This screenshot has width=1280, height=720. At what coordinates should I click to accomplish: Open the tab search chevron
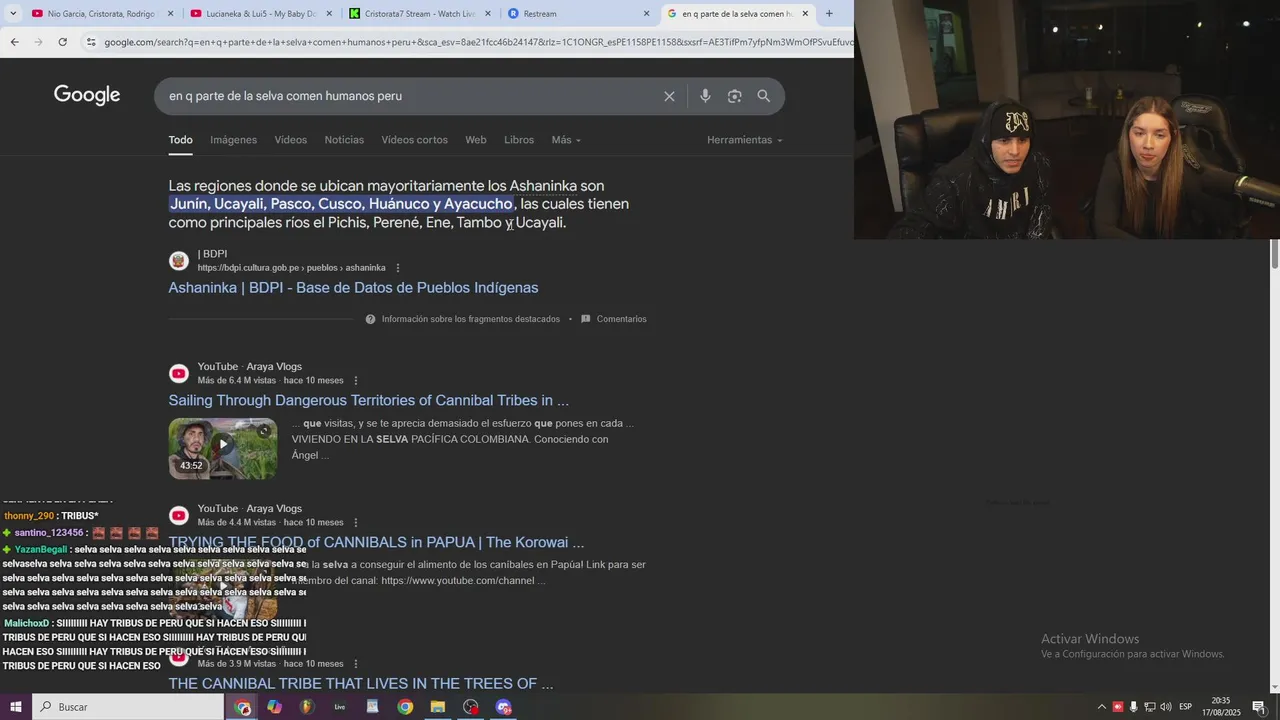coord(13,14)
